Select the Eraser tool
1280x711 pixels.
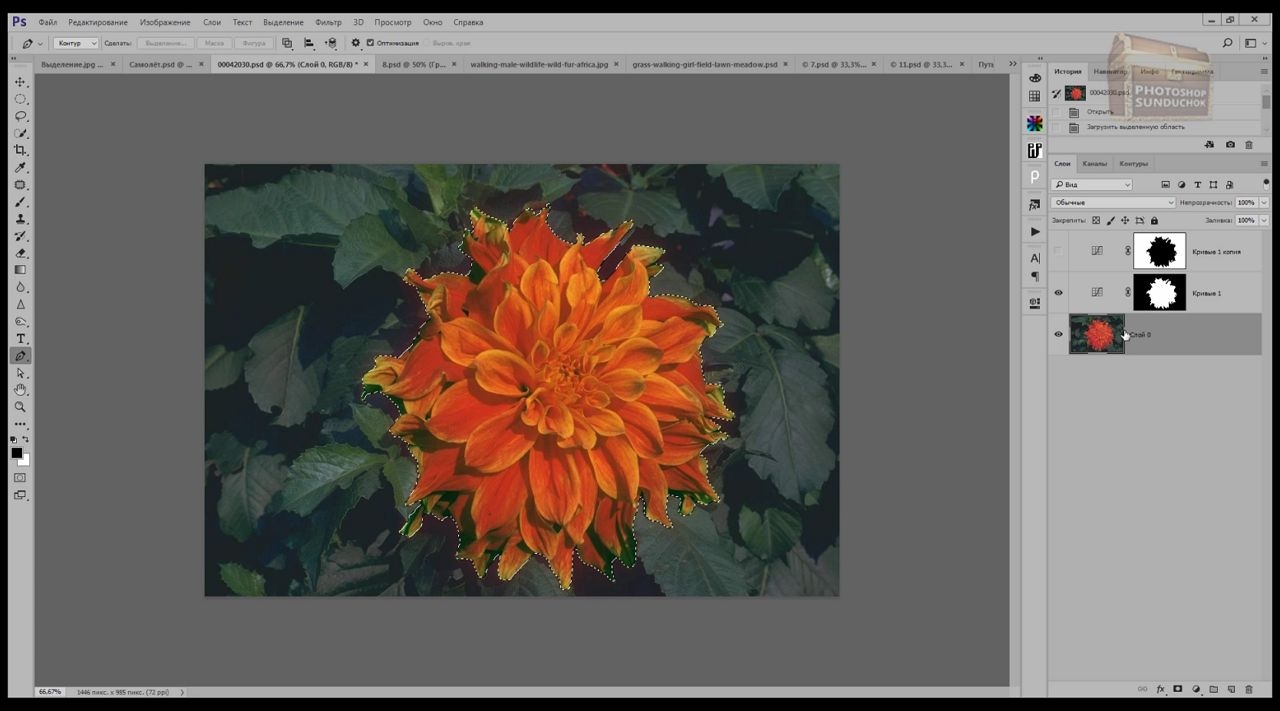tap(20, 253)
